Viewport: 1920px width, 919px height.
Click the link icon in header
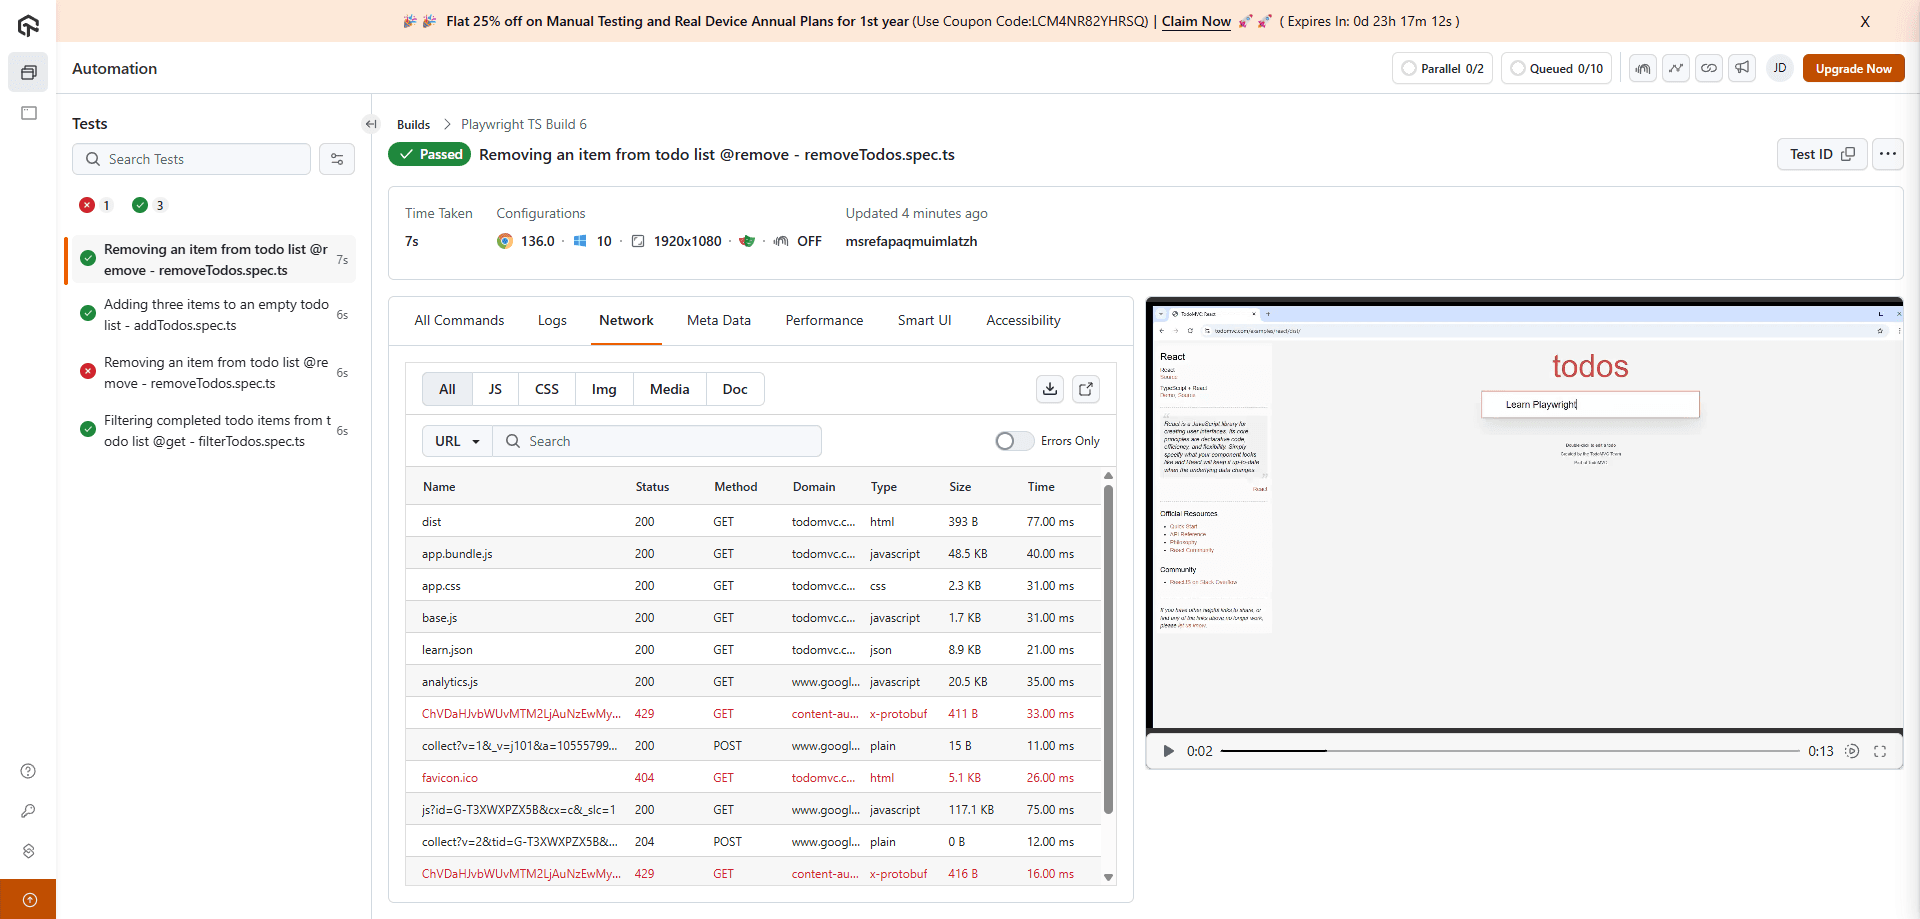pos(1709,68)
